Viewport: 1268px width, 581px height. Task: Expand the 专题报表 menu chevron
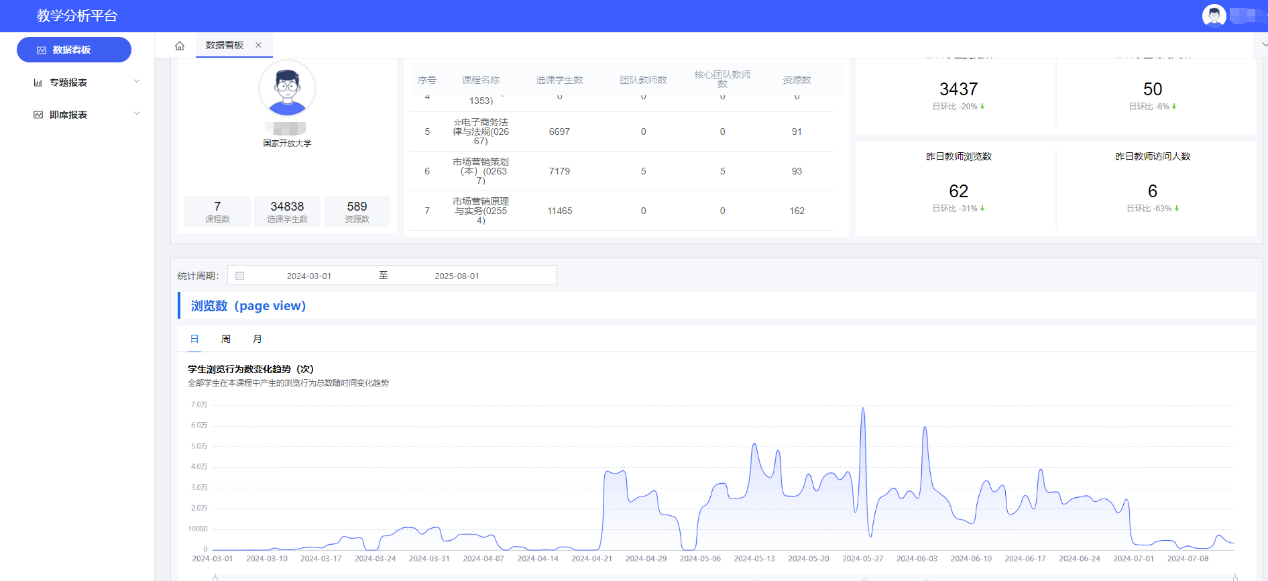tap(137, 82)
